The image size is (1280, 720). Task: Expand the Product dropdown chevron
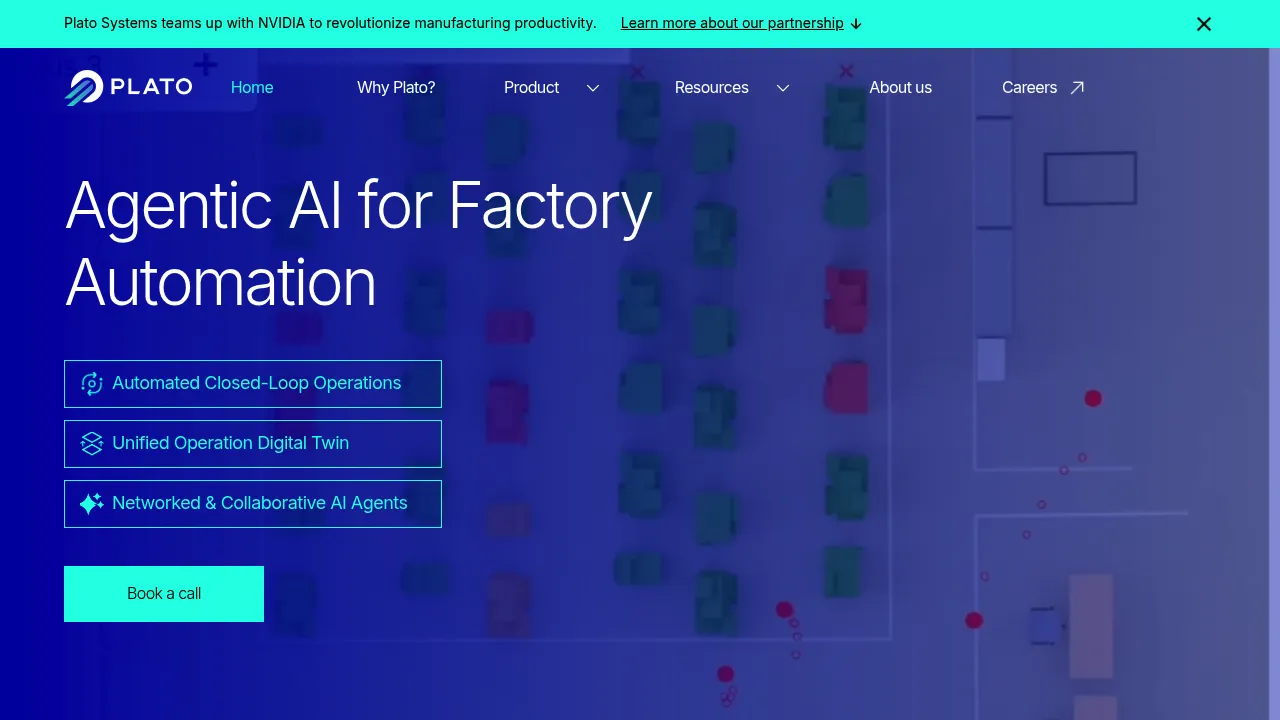pos(593,88)
